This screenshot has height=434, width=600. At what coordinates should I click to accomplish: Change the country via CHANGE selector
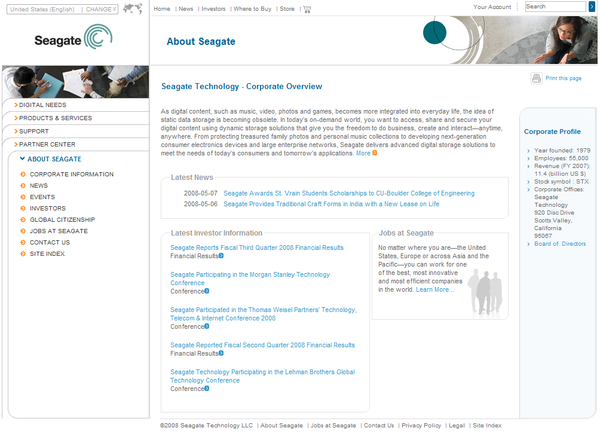101,9
